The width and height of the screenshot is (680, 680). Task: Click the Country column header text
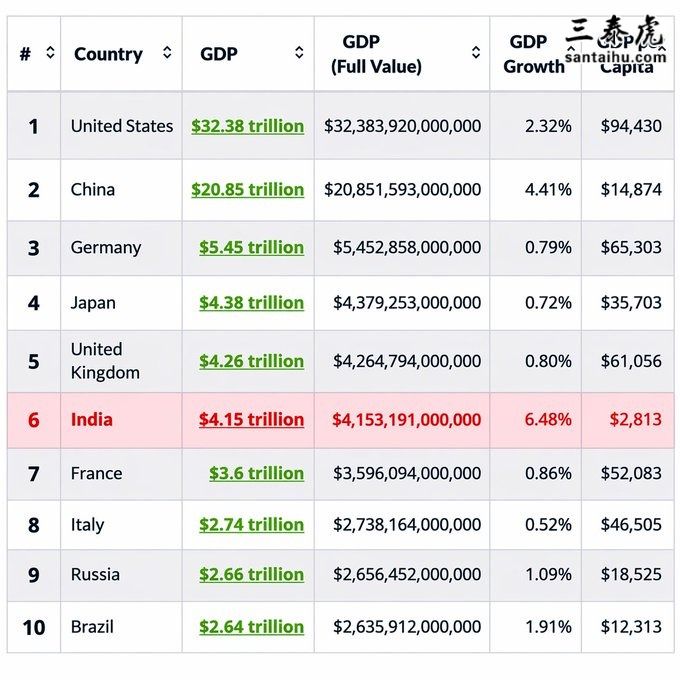[108, 54]
